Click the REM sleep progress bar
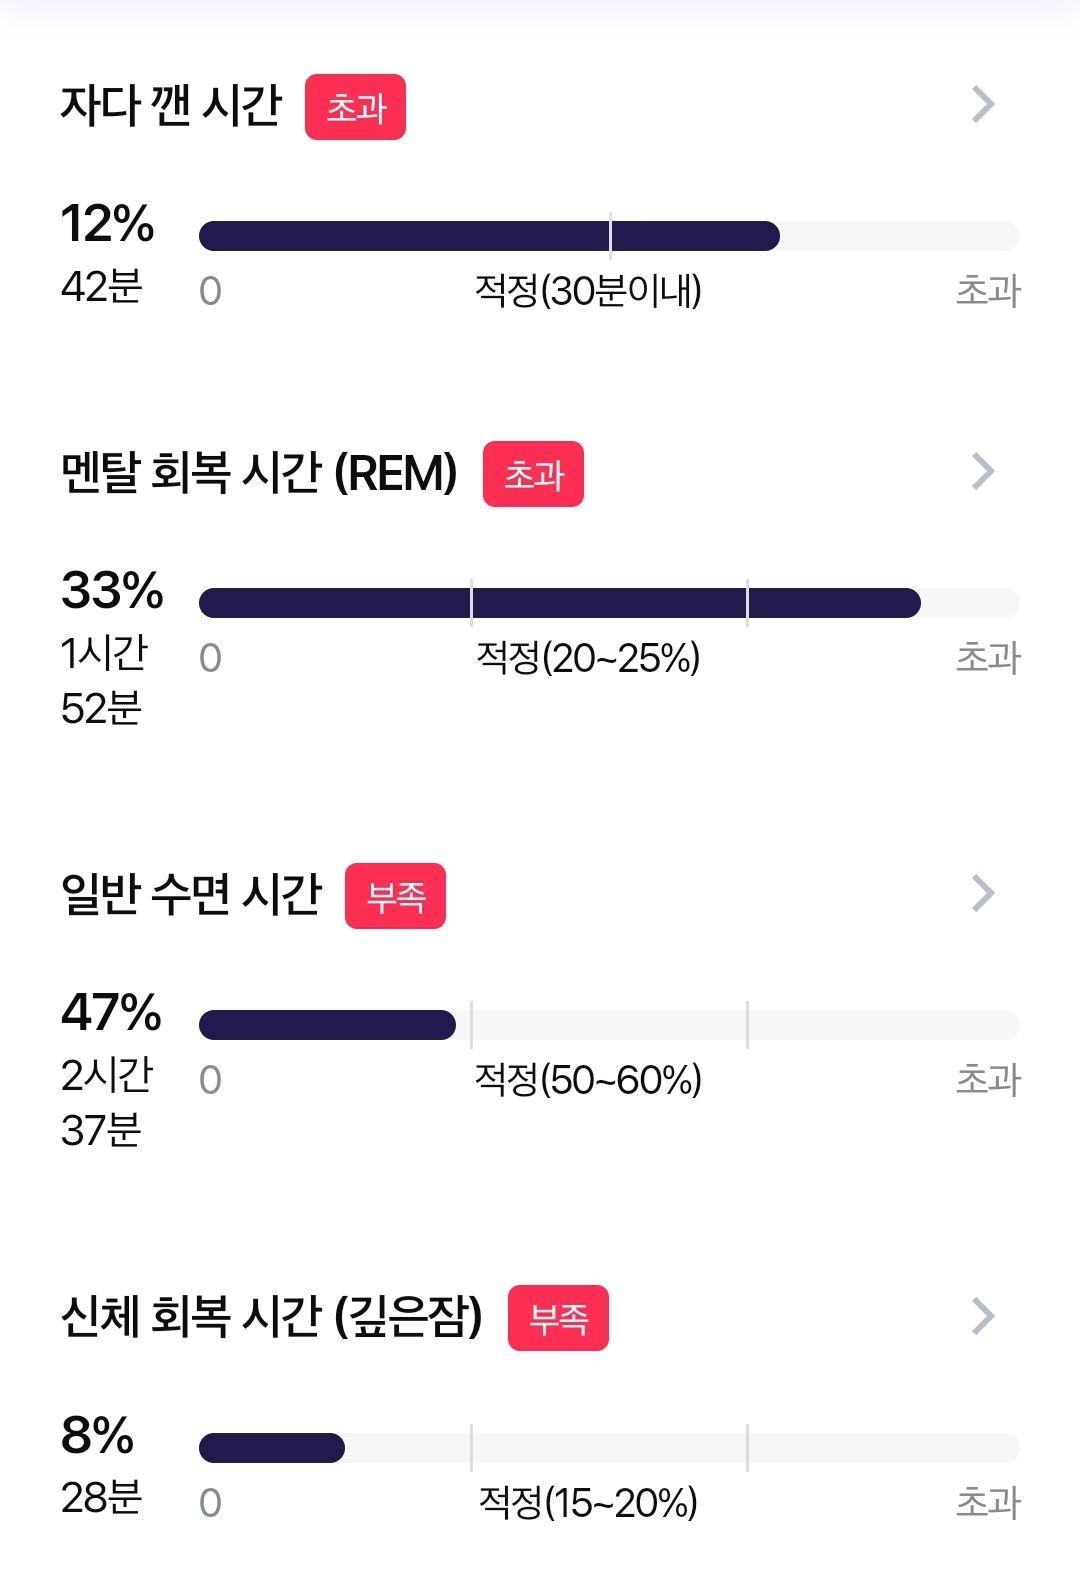 tap(608, 603)
